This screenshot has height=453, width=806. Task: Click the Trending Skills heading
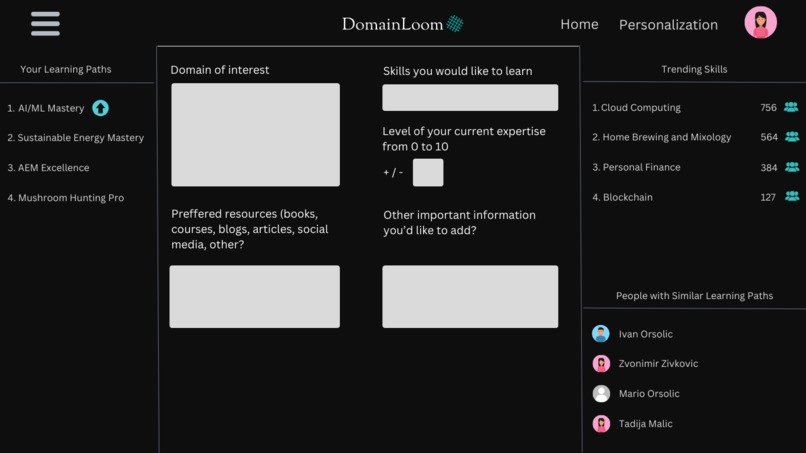click(x=694, y=69)
